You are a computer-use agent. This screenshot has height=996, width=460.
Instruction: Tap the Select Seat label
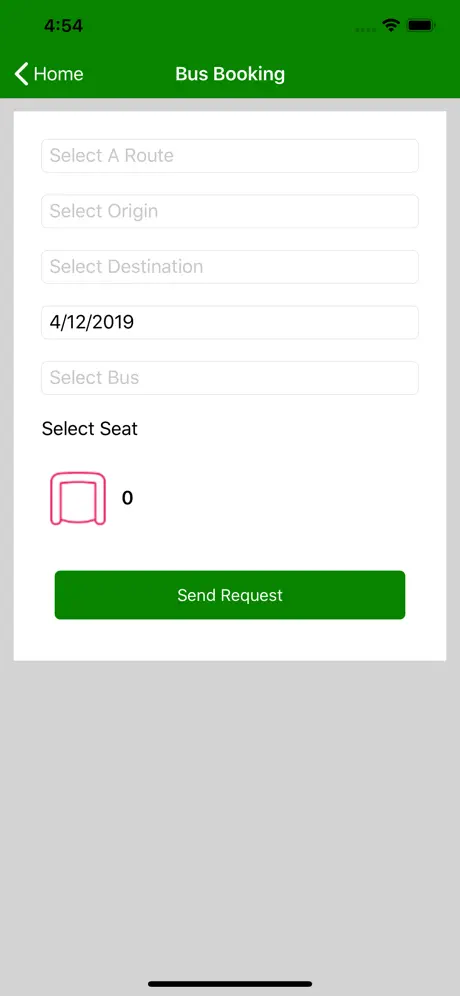point(90,429)
